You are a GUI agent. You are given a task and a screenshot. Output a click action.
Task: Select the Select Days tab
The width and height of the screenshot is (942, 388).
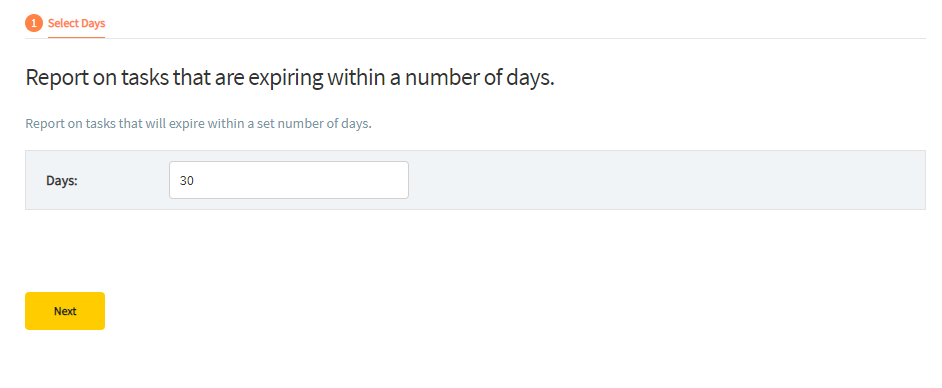[x=76, y=24]
